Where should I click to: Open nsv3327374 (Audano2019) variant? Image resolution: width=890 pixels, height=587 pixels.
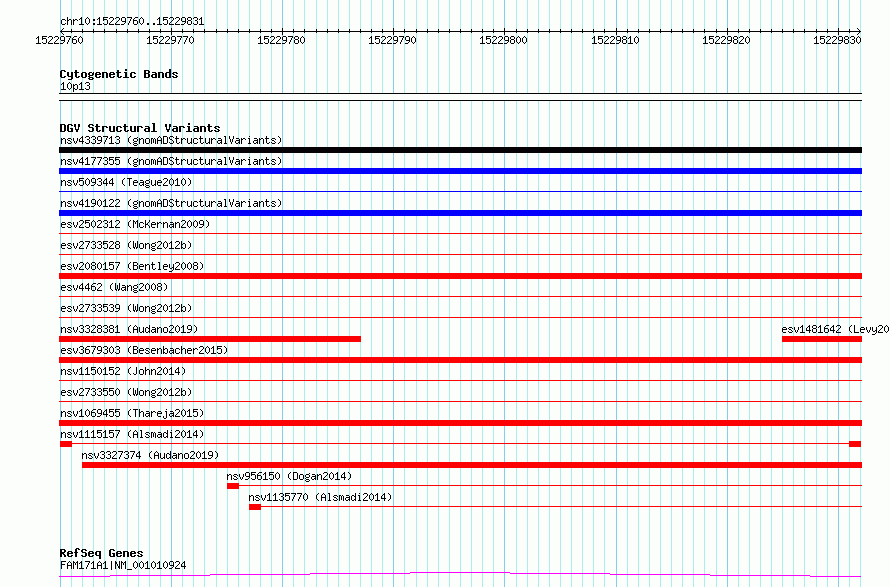pos(150,455)
